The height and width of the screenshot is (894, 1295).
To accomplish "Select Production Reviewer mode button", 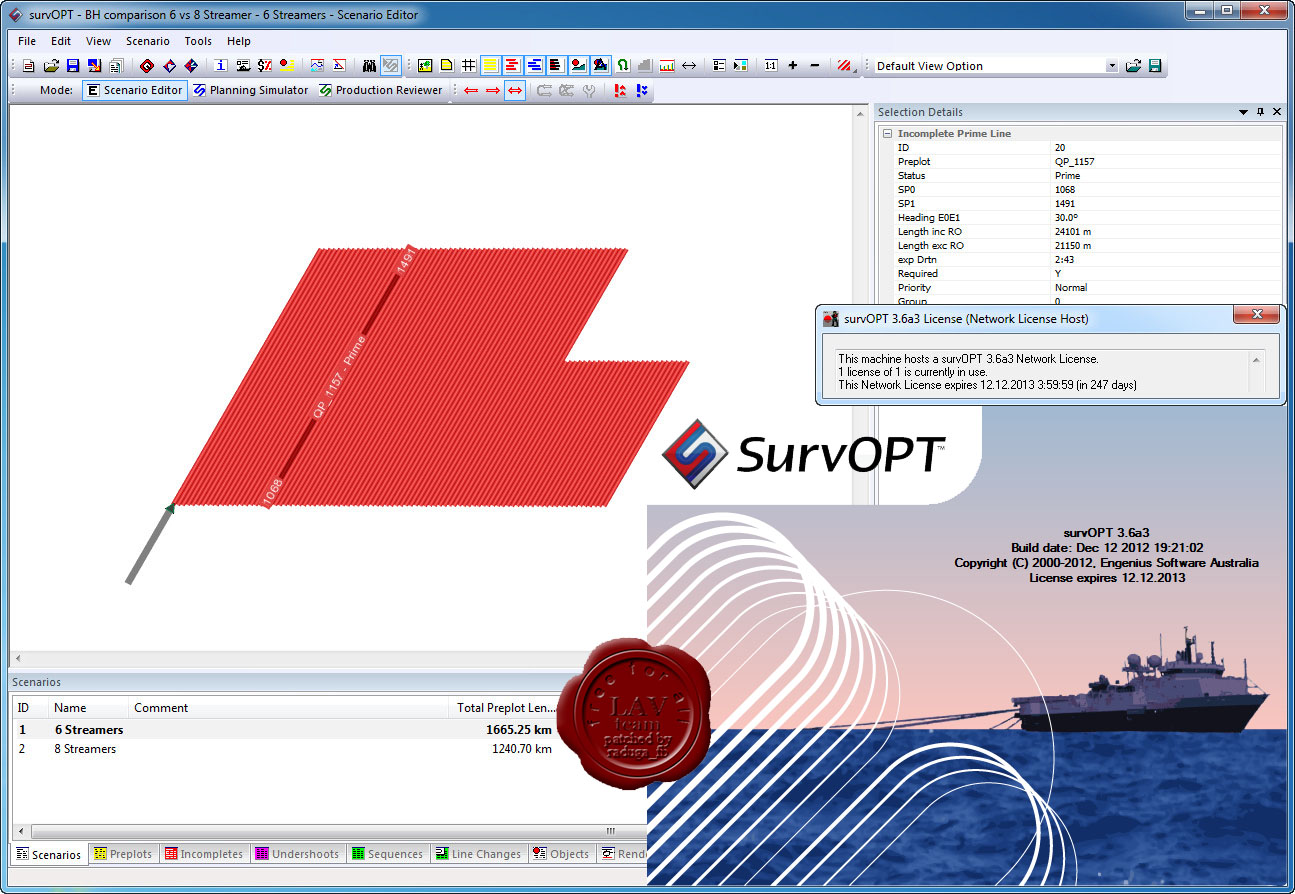I will pyautogui.click(x=381, y=90).
